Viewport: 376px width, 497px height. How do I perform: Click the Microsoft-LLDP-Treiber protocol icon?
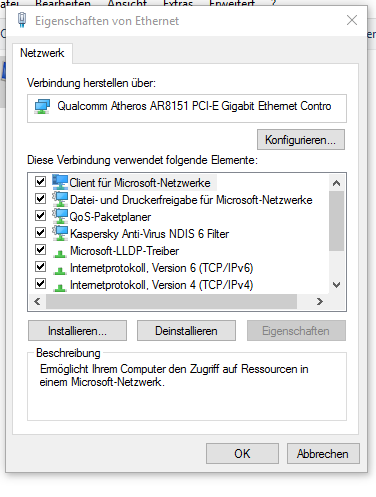point(60,254)
